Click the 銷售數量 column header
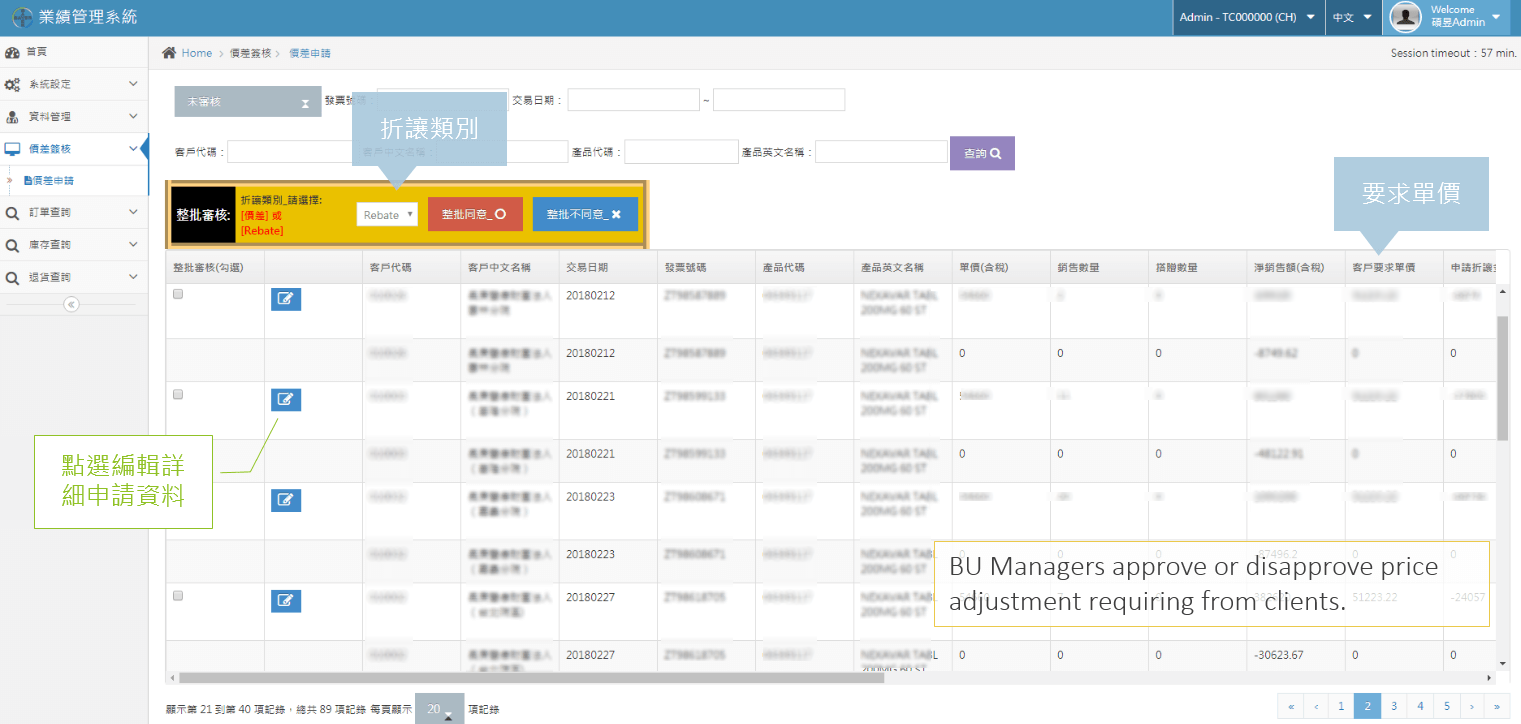The image size is (1521, 724). pyautogui.click(x=1099, y=268)
